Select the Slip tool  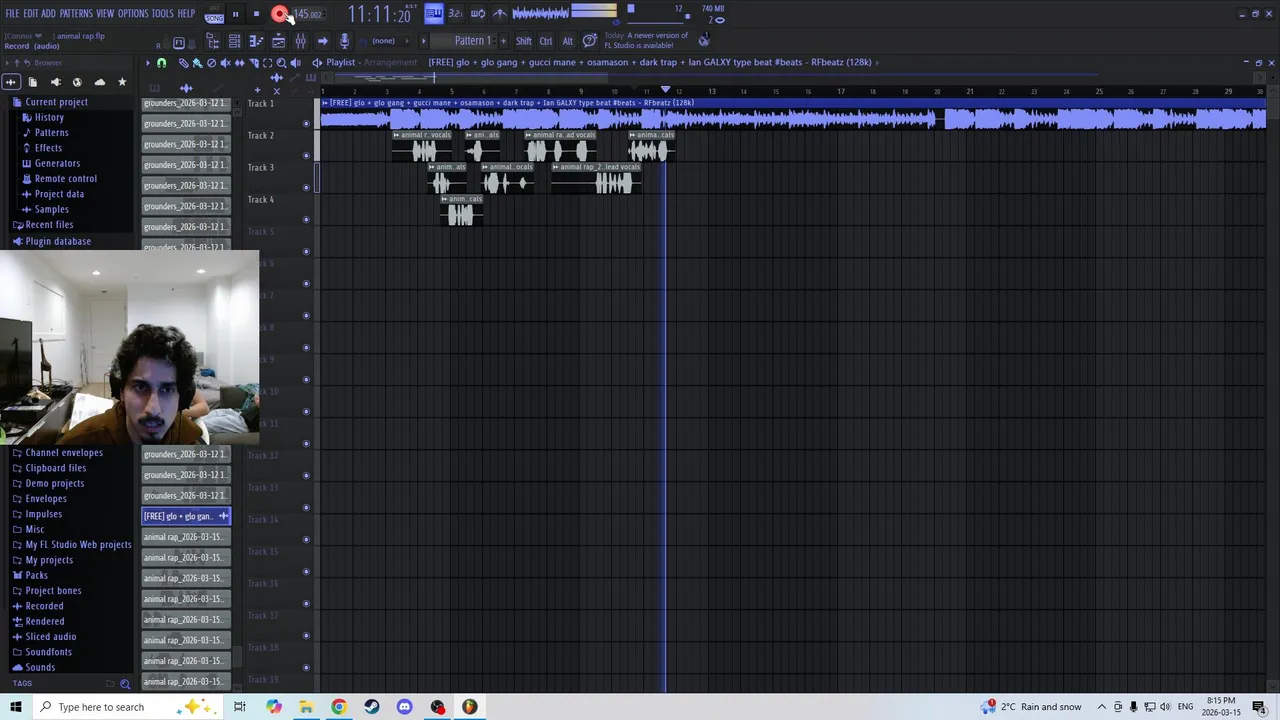point(239,63)
